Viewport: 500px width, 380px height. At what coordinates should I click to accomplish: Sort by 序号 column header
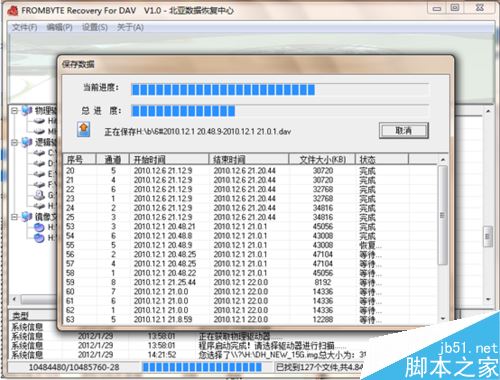80,159
